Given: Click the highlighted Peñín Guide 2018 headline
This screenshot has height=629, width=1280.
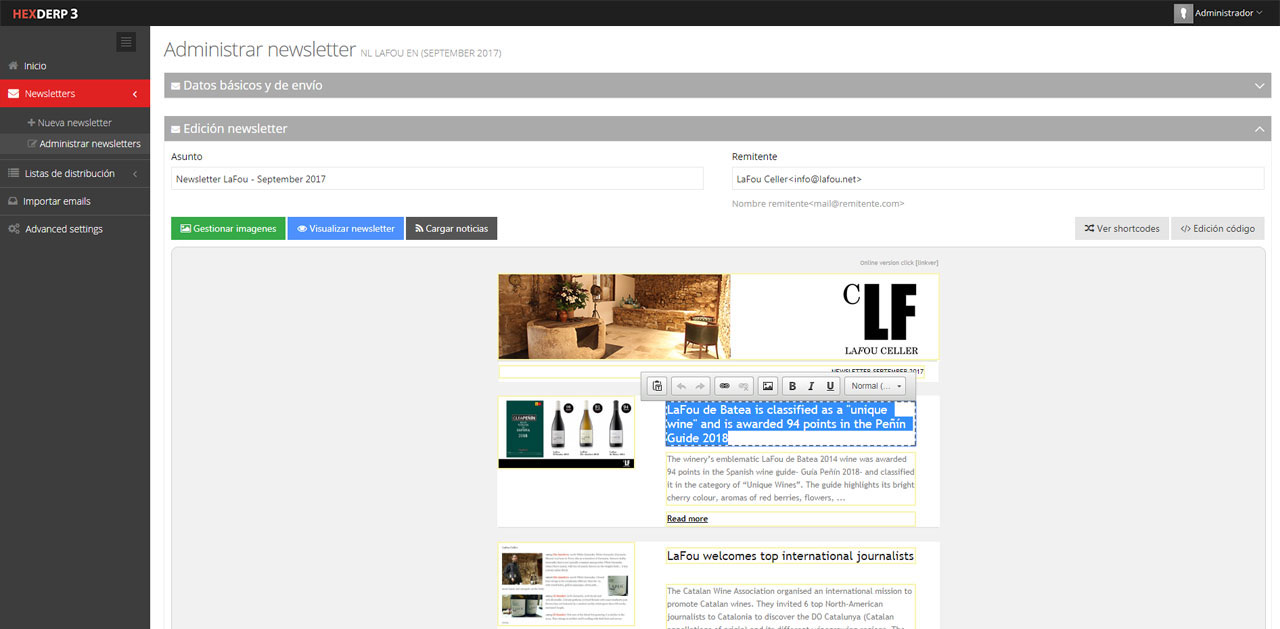Looking at the screenshot, I should click(x=790, y=424).
